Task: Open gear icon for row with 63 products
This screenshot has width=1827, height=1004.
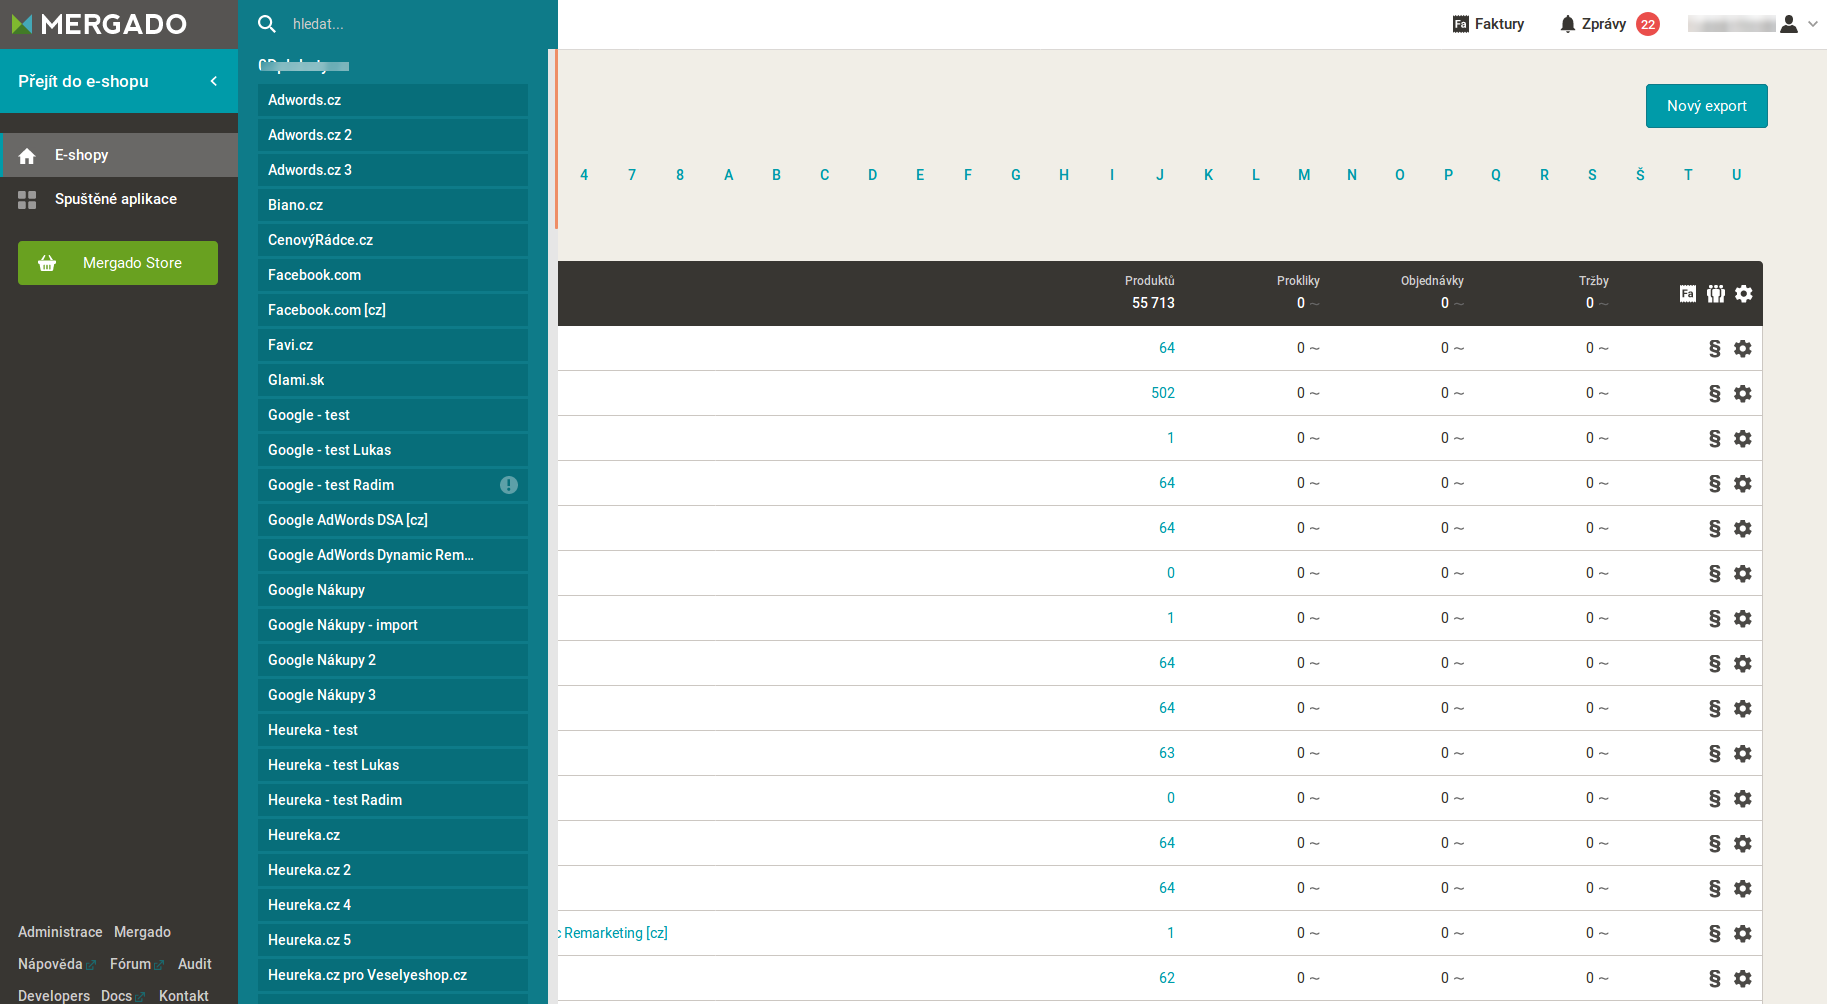Action: click(x=1743, y=753)
